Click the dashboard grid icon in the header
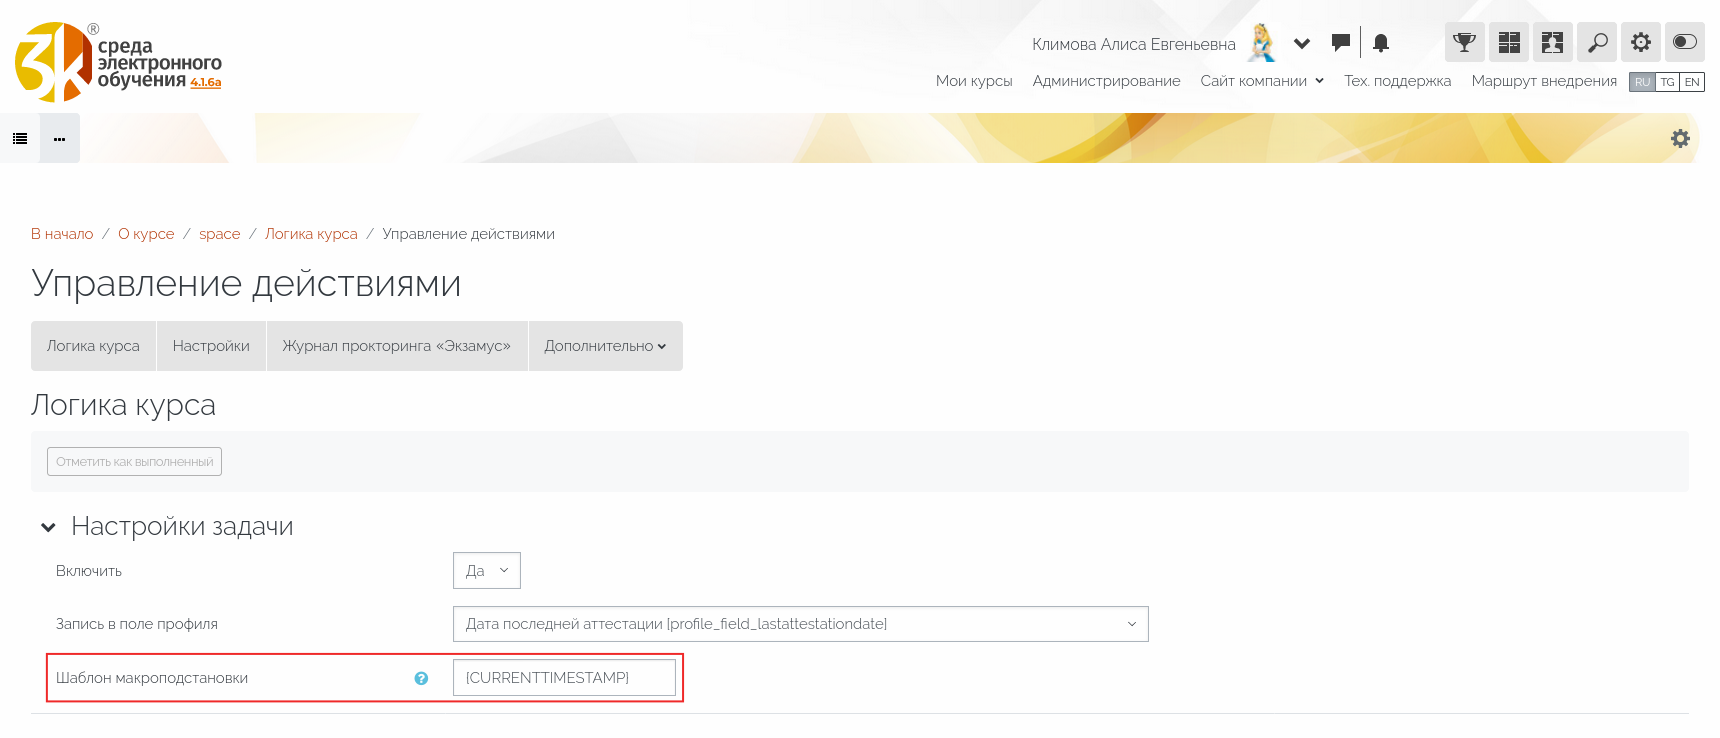This screenshot has width=1720, height=738. pos(1508,42)
